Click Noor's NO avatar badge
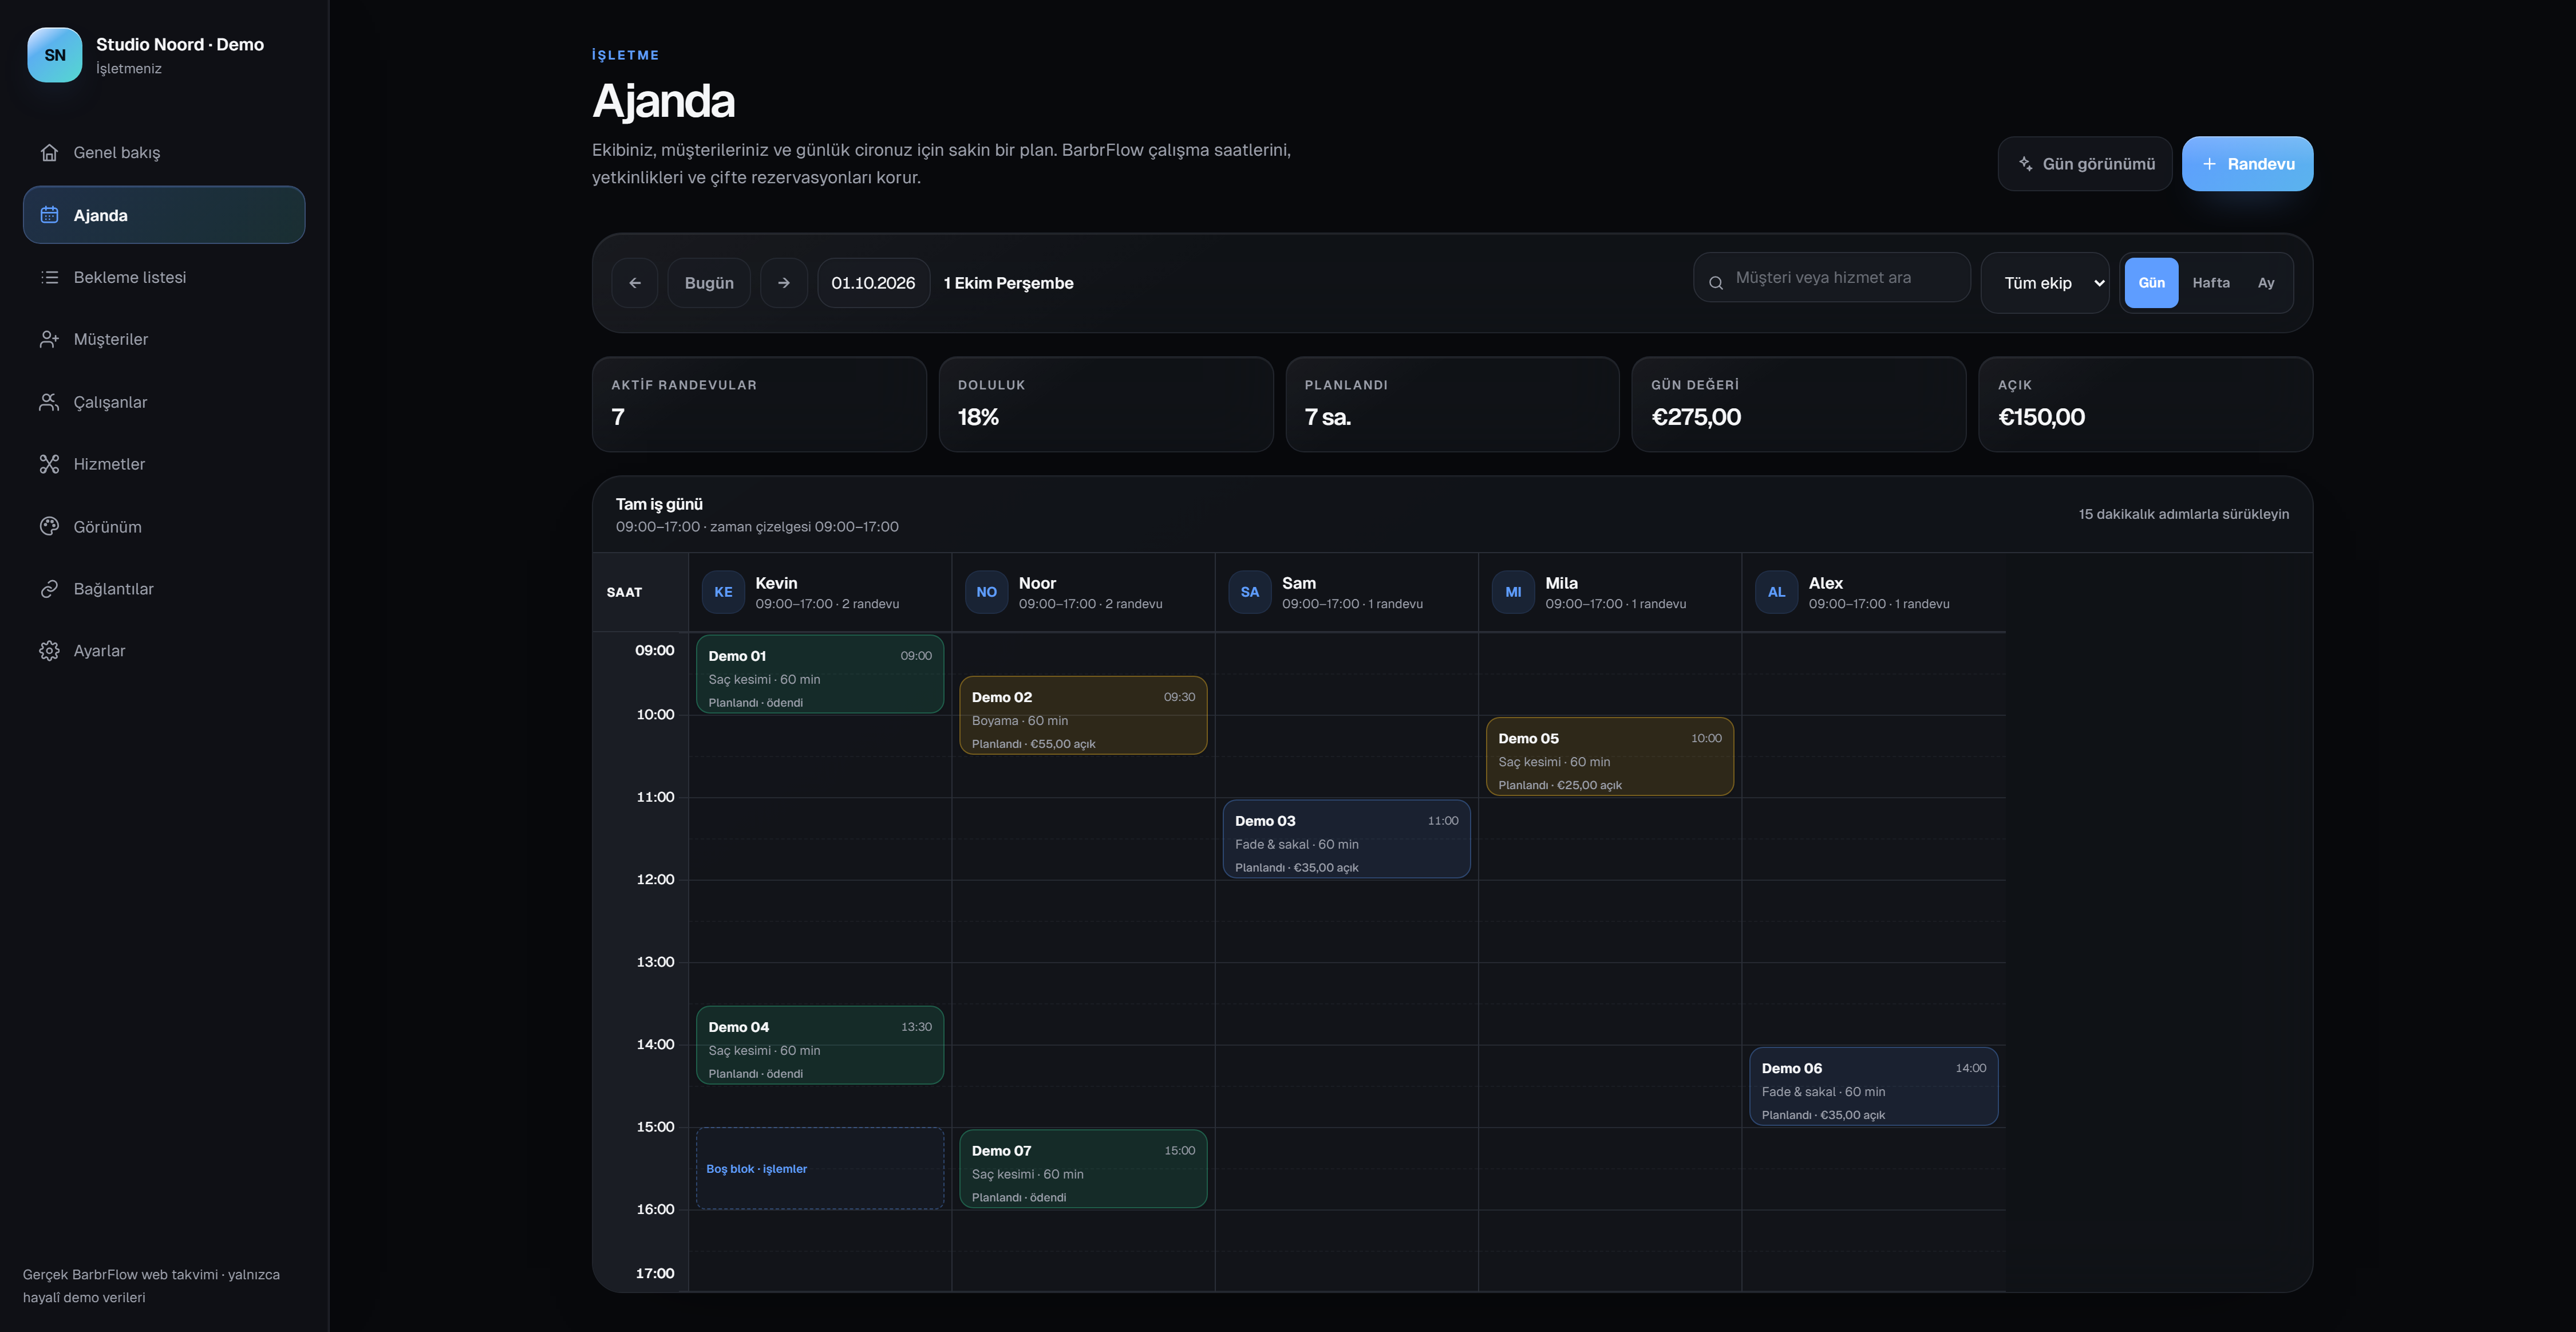 pos(986,592)
